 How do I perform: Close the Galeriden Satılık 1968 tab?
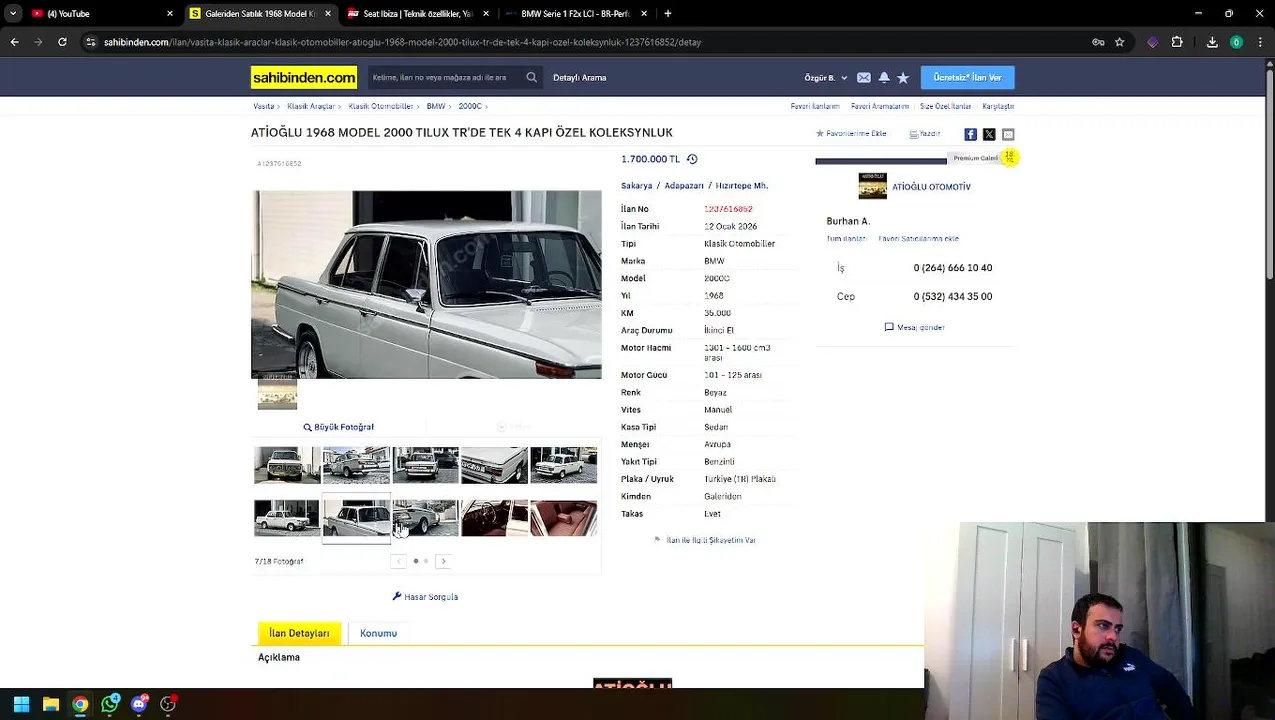tap(327, 14)
